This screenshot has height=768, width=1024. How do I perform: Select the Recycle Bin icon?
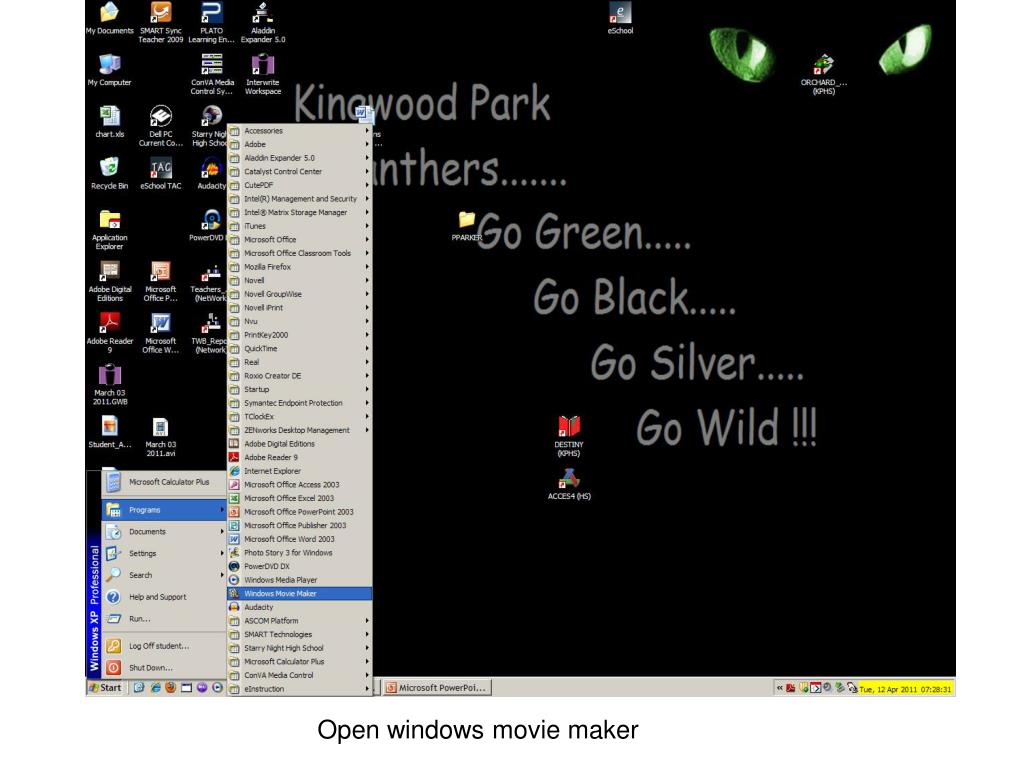pyautogui.click(x=109, y=174)
